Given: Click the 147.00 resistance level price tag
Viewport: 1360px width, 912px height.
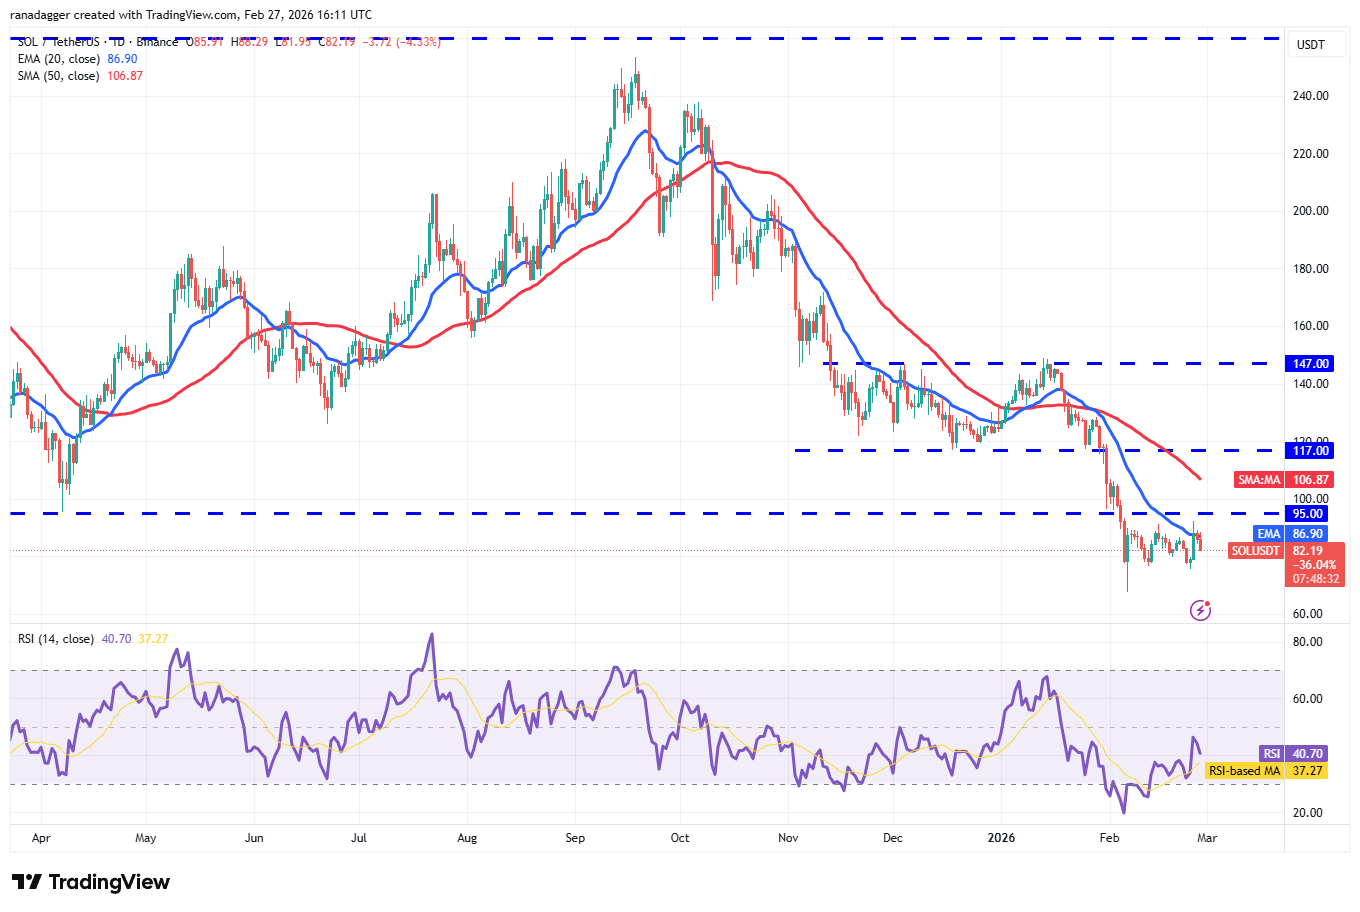Looking at the screenshot, I should tap(1308, 364).
